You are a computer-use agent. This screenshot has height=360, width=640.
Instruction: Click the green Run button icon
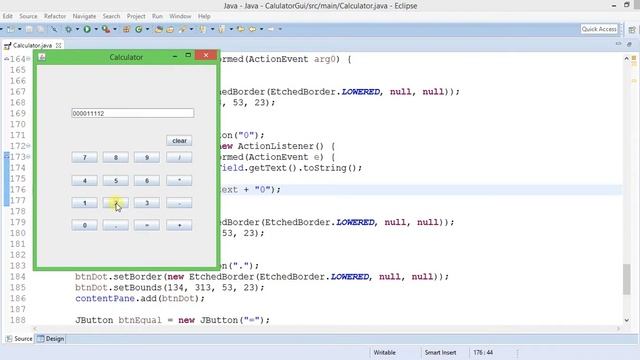[87, 29]
